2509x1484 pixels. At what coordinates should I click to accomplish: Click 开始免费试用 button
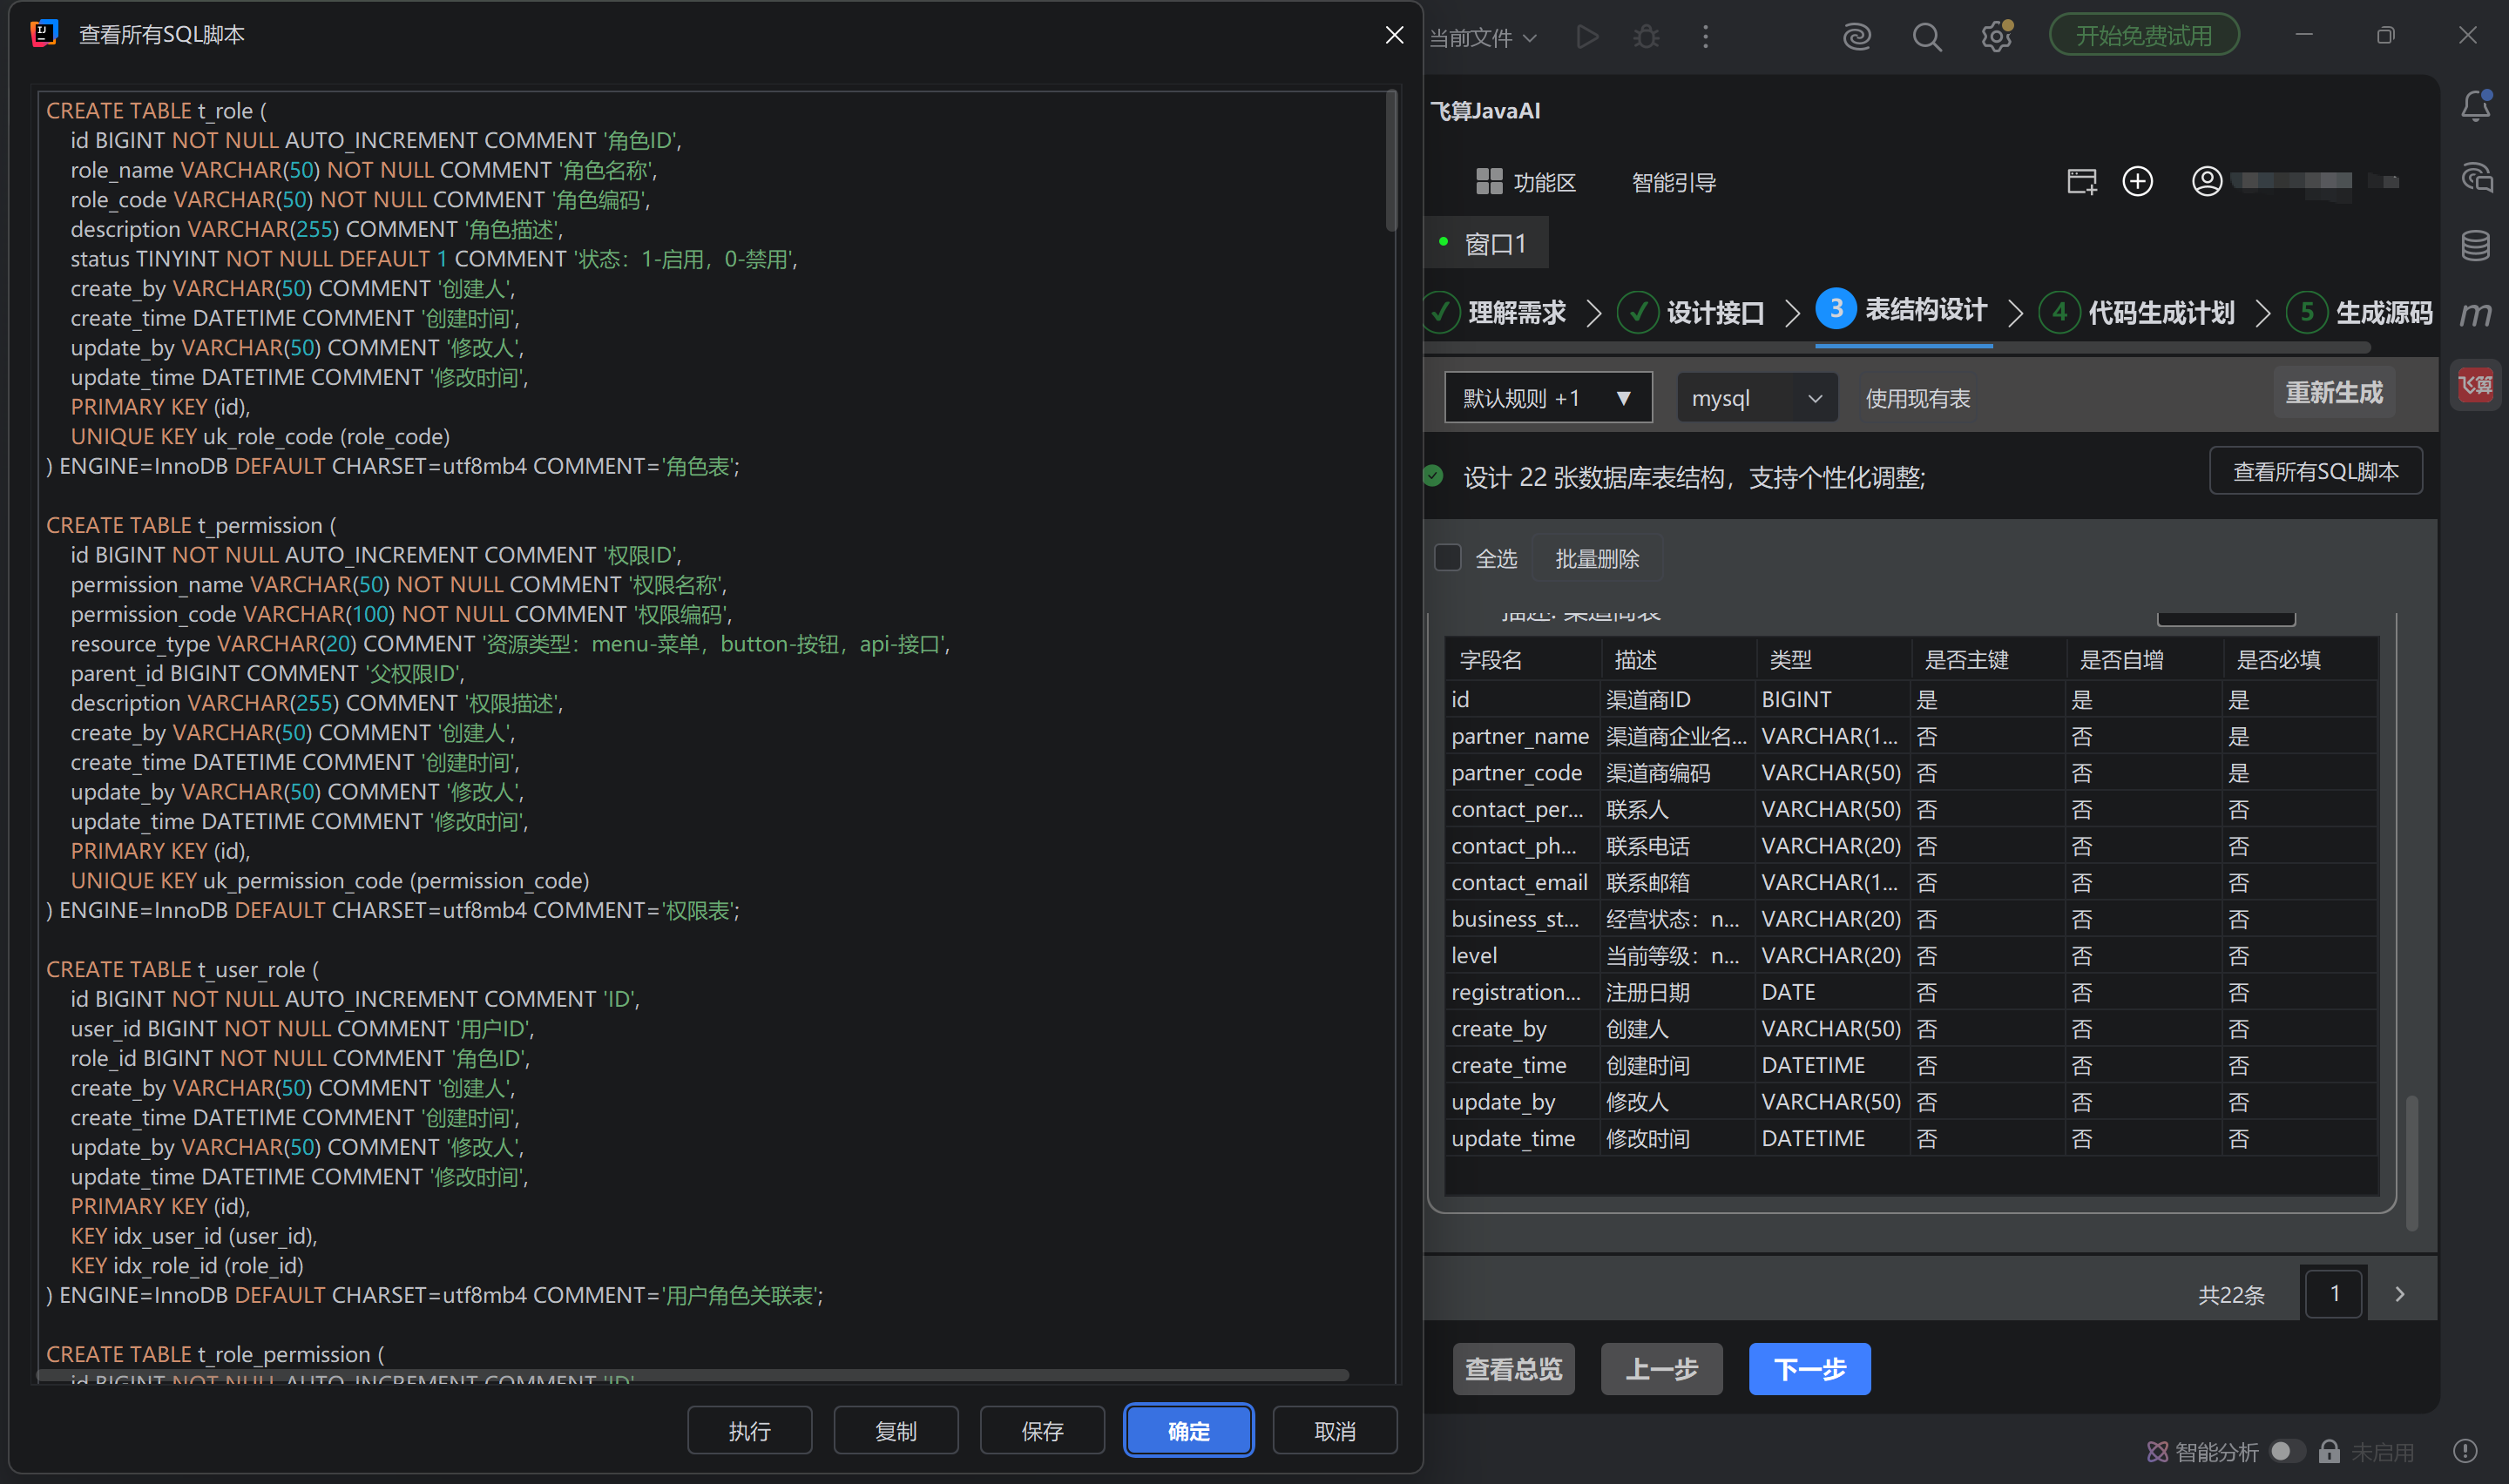click(2144, 36)
